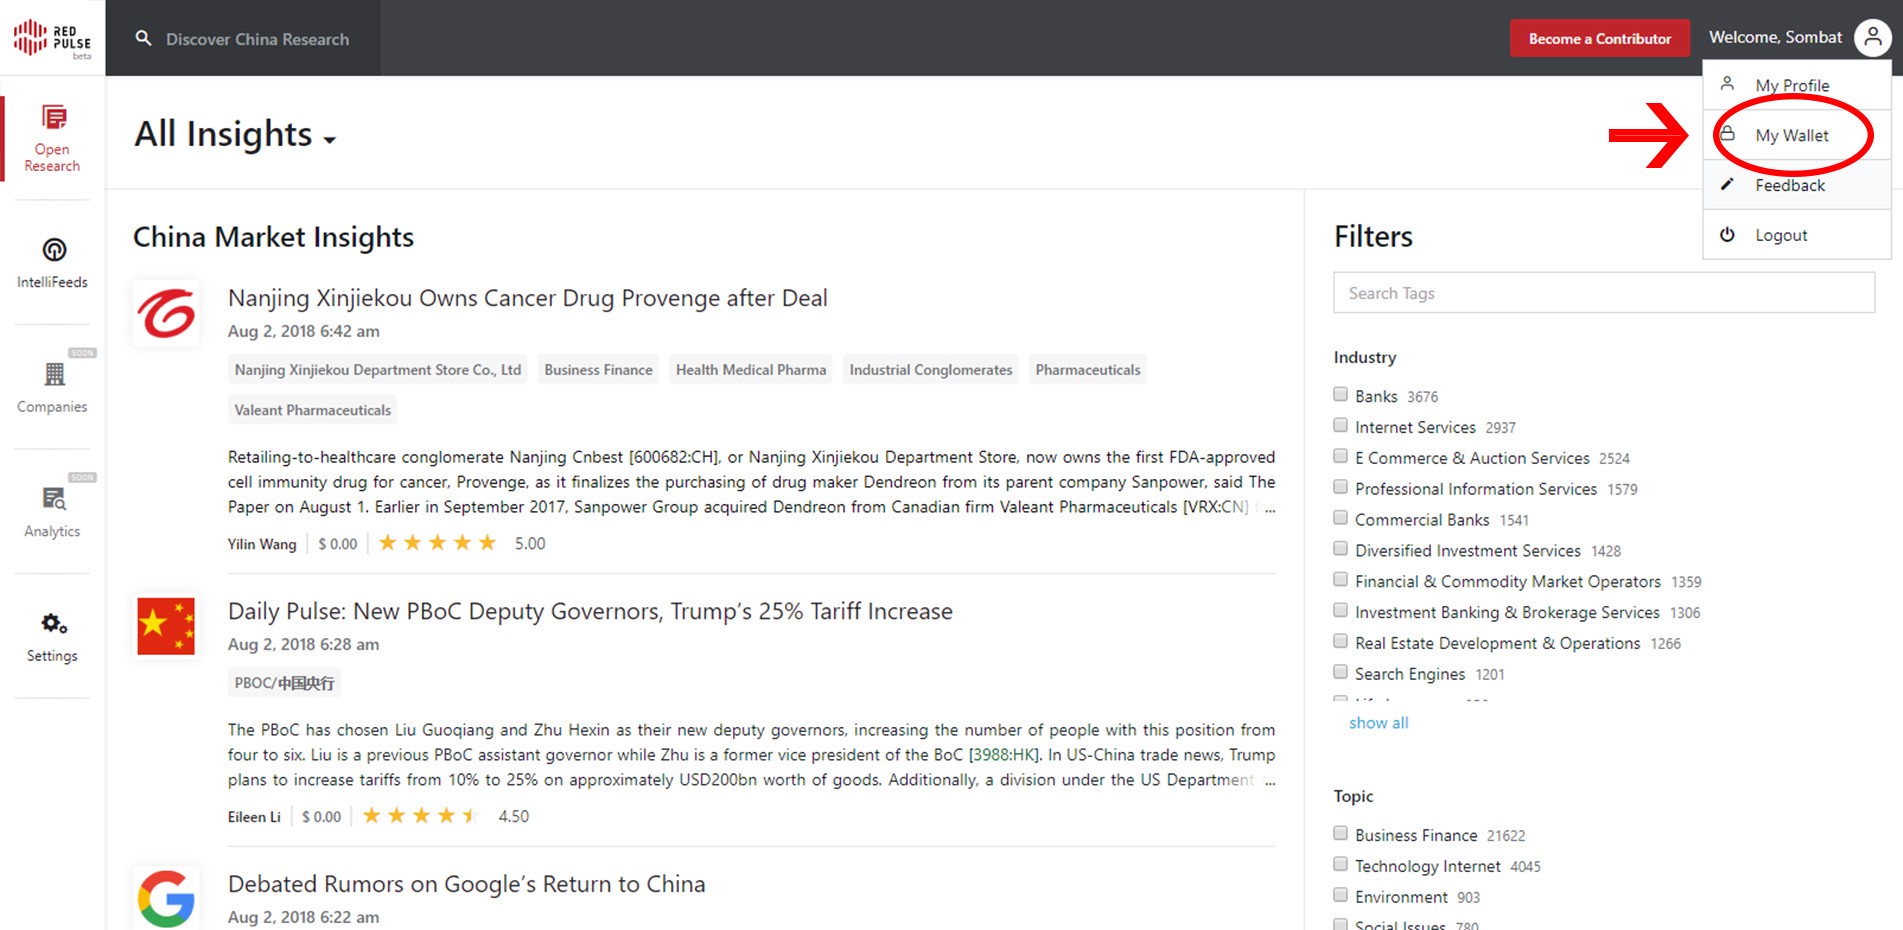Screen dimensions: 1903x930
Task: Check Real Estate Development & Operations filter
Action: (1340, 641)
